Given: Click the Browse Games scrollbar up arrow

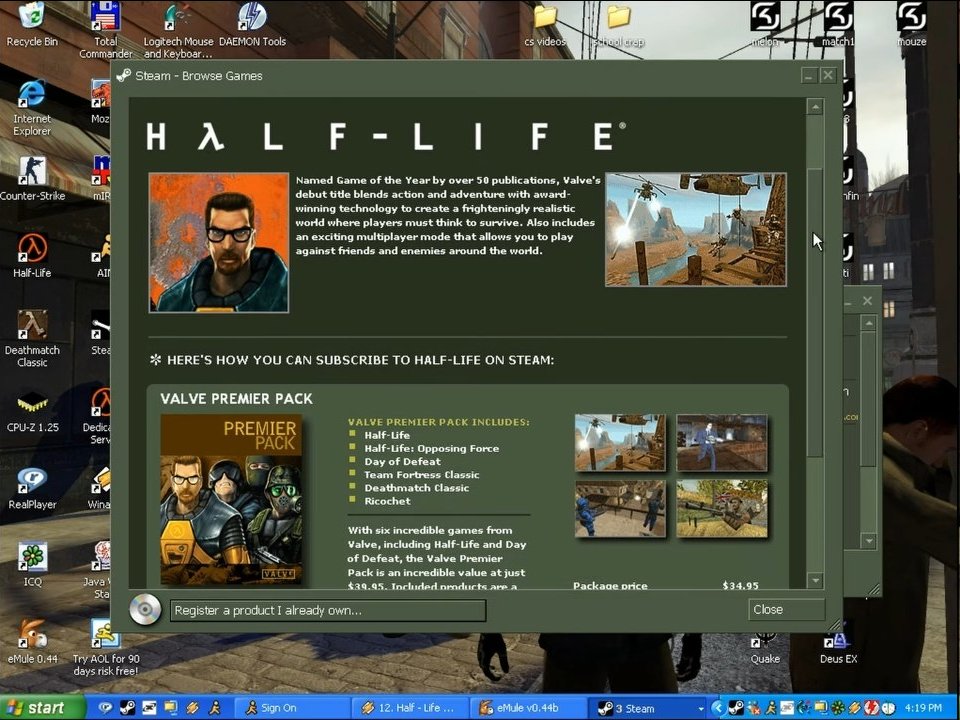Looking at the screenshot, I should pyautogui.click(x=814, y=107).
